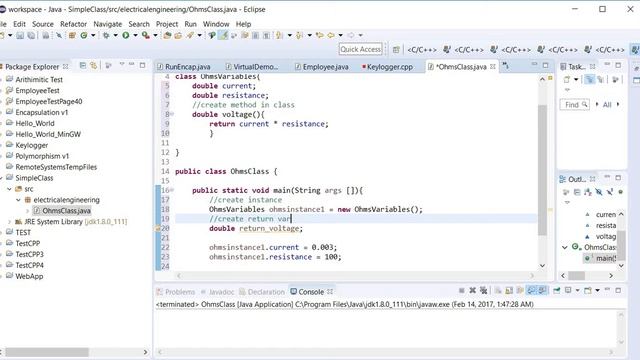The height and width of the screenshot is (360, 640).
Task: Click the editor vertical scrollbar thumb
Action: pyautogui.click(x=542, y=170)
